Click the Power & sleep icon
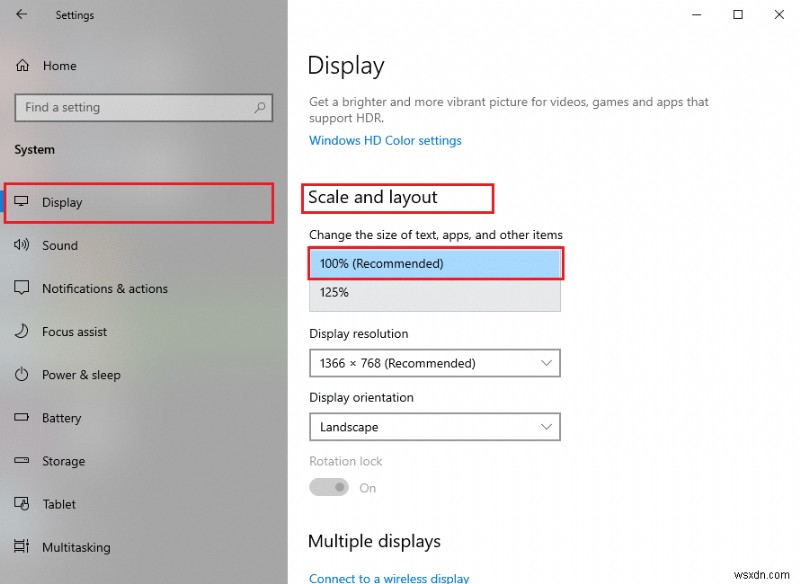 pyautogui.click(x=22, y=375)
